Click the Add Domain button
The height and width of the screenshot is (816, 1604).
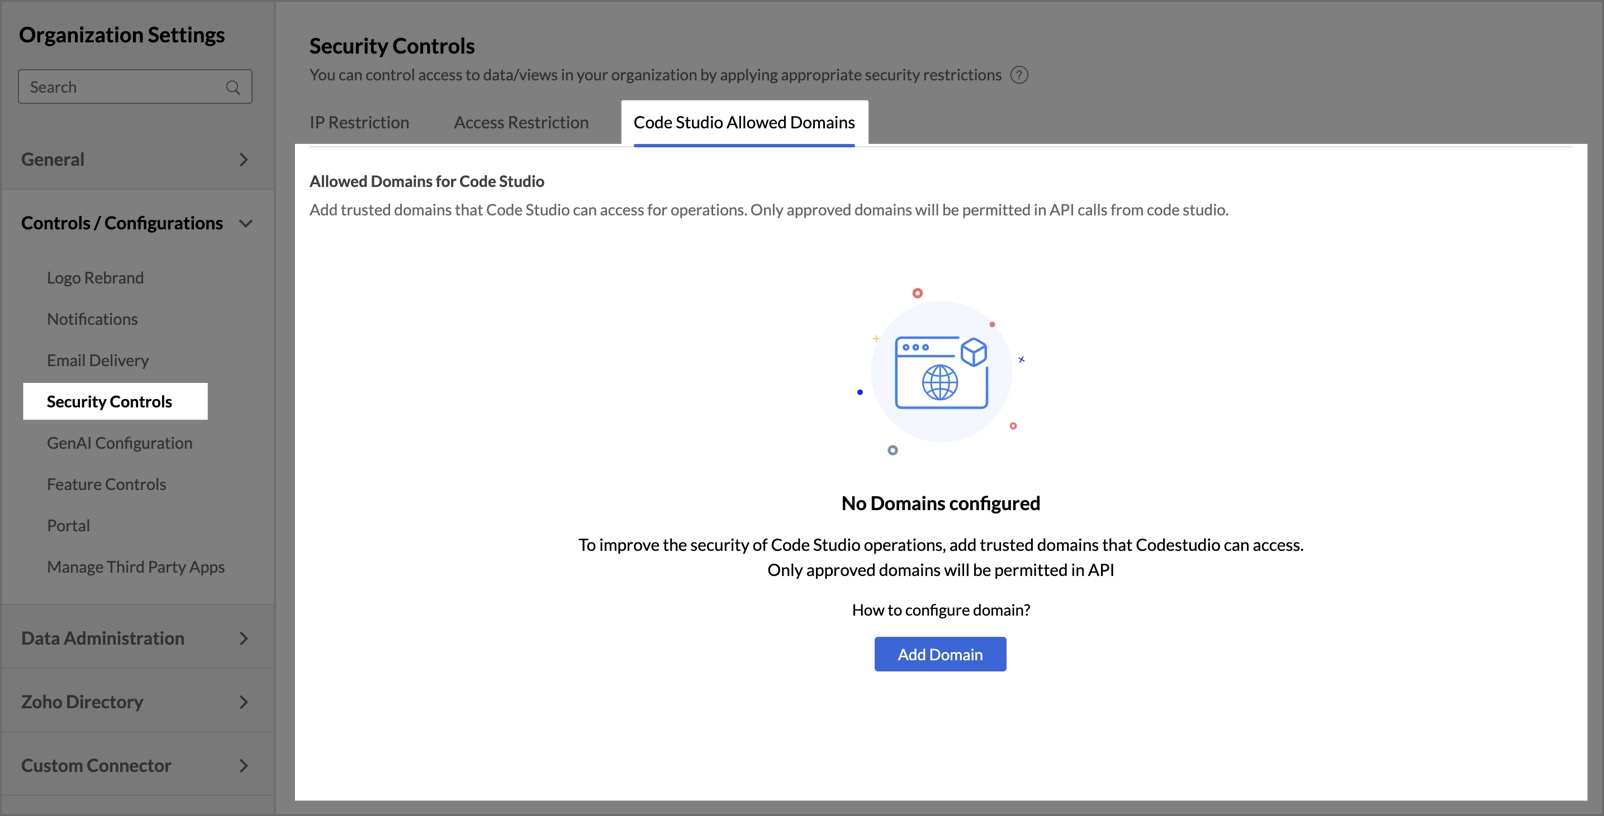coord(940,654)
